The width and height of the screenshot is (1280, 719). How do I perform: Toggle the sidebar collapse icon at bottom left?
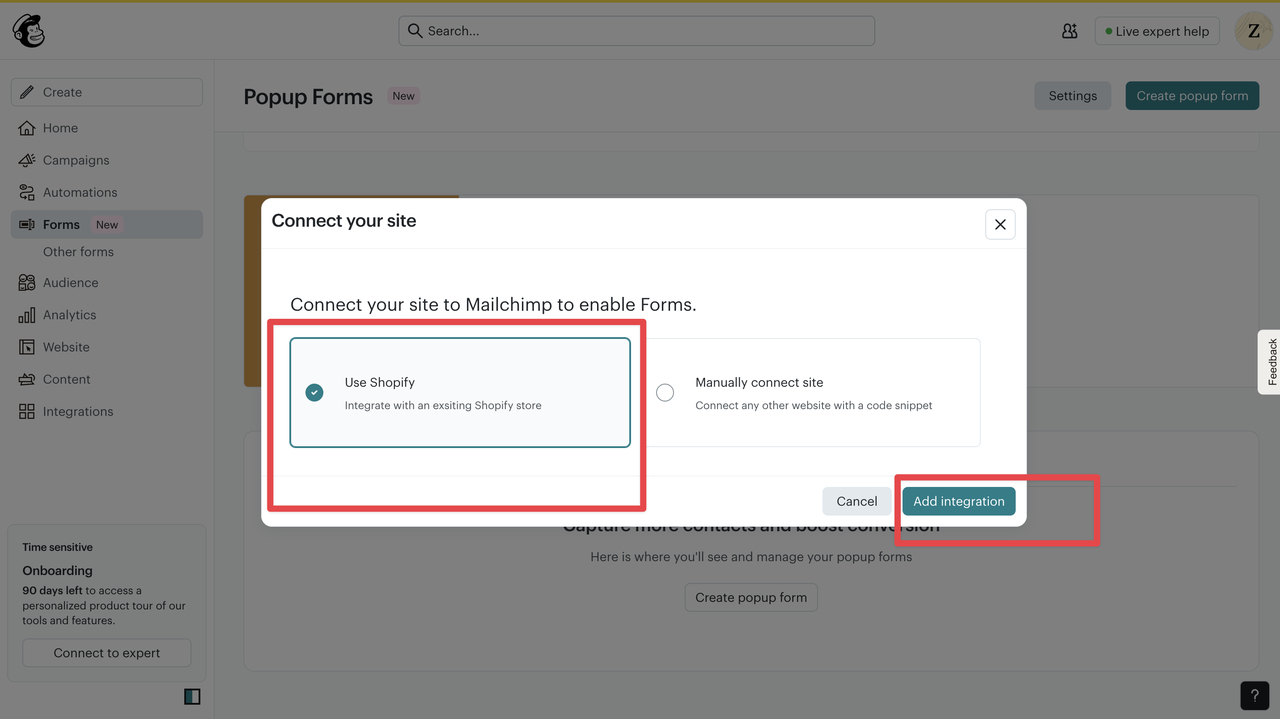192,695
